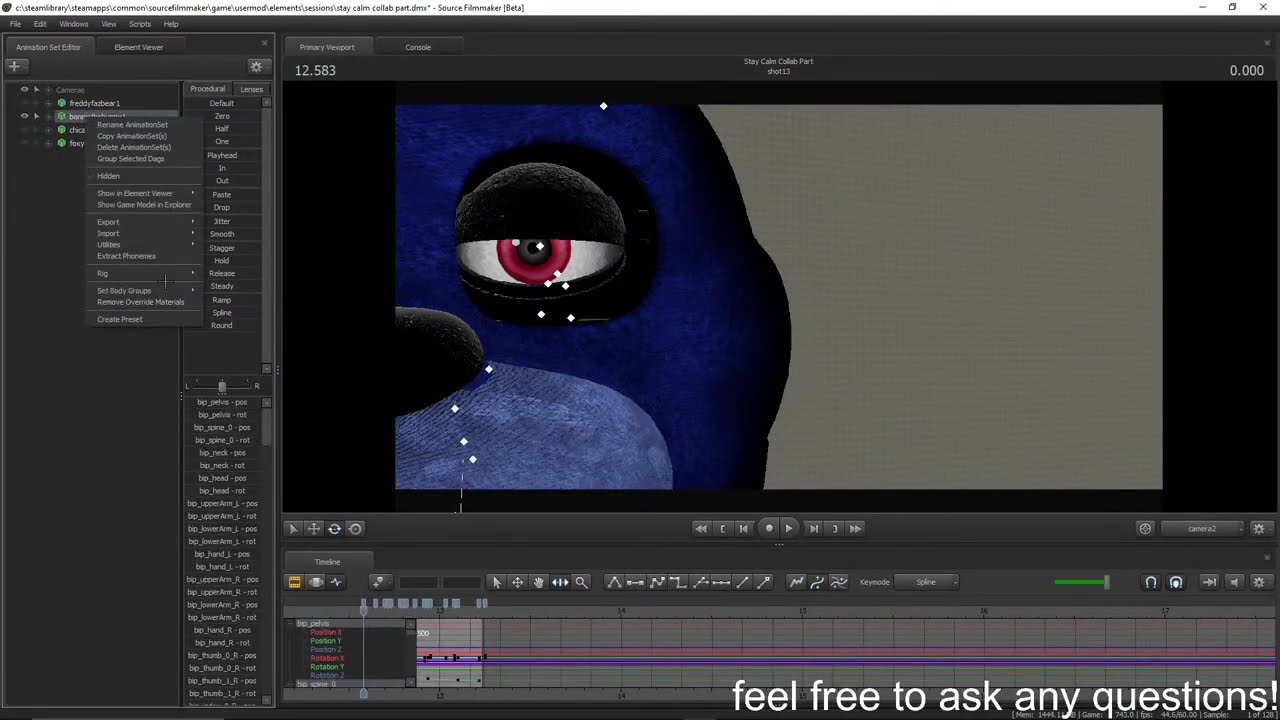The height and width of the screenshot is (720, 1280).
Task: Toggle selectable arrow for Cameras group
Action: click(36, 89)
